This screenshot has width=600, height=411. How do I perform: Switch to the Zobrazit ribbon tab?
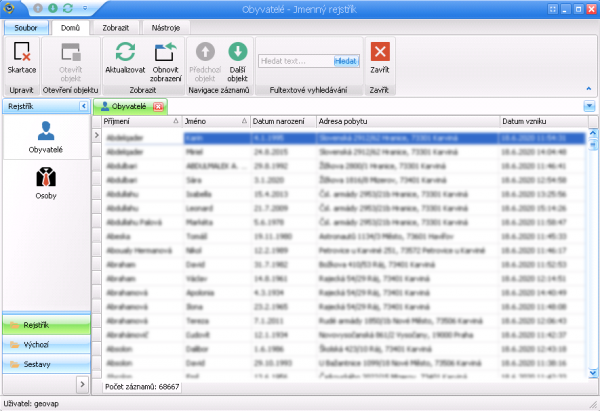(x=119, y=29)
